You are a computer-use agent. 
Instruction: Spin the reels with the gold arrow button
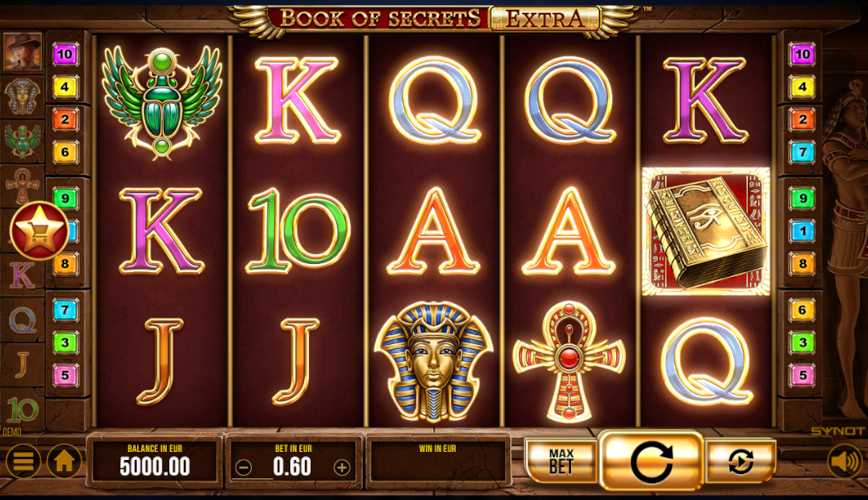coord(651,461)
